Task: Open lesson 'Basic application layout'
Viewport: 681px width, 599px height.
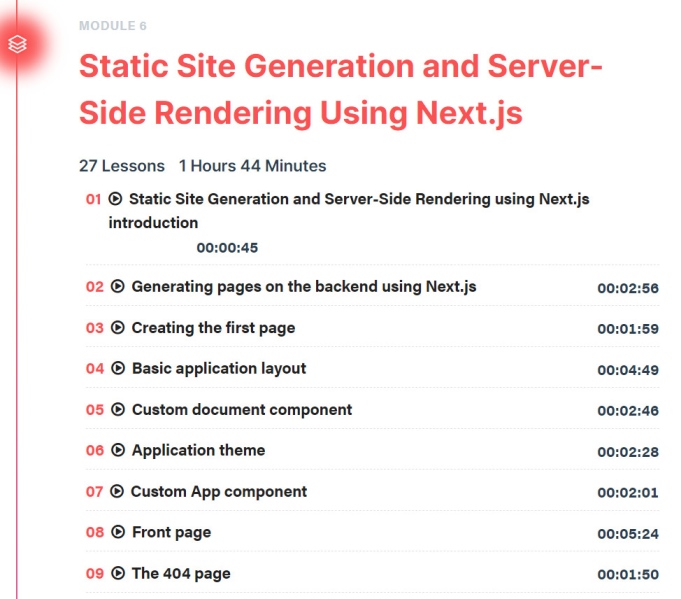Action: pyautogui.click(x=219, y=368)
